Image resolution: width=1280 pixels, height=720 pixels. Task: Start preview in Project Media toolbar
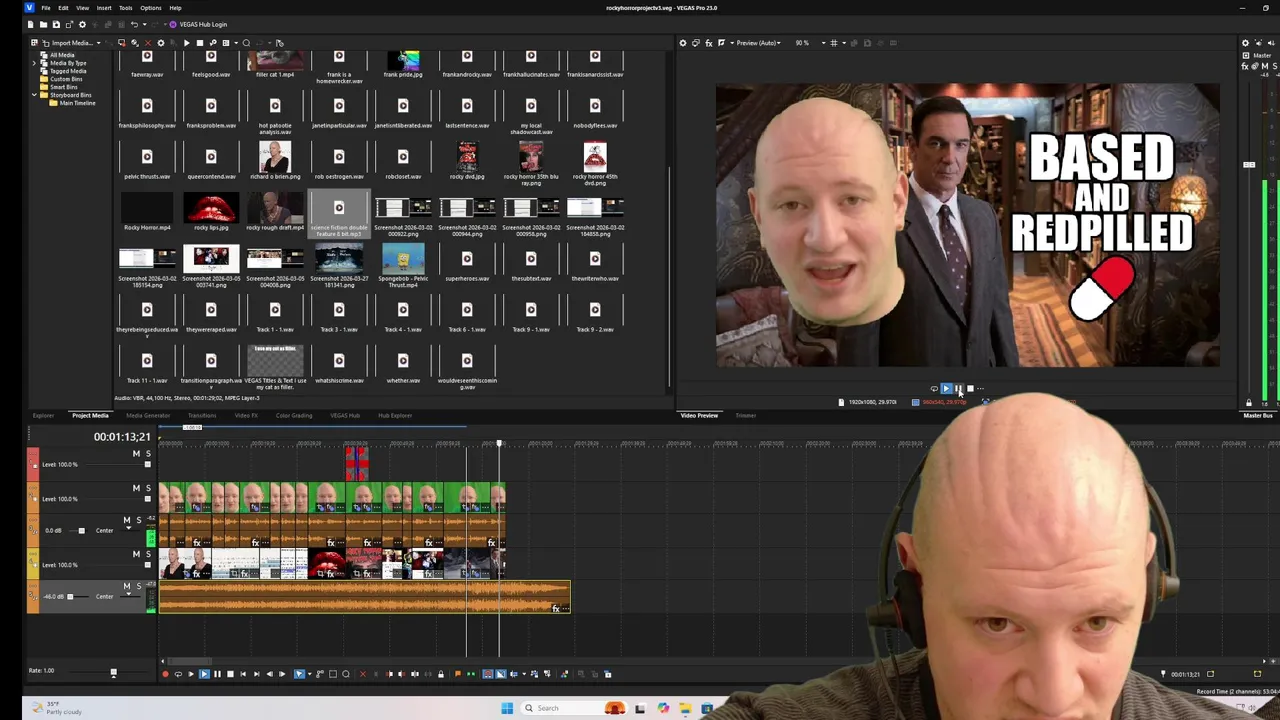[x=186, y=43]
